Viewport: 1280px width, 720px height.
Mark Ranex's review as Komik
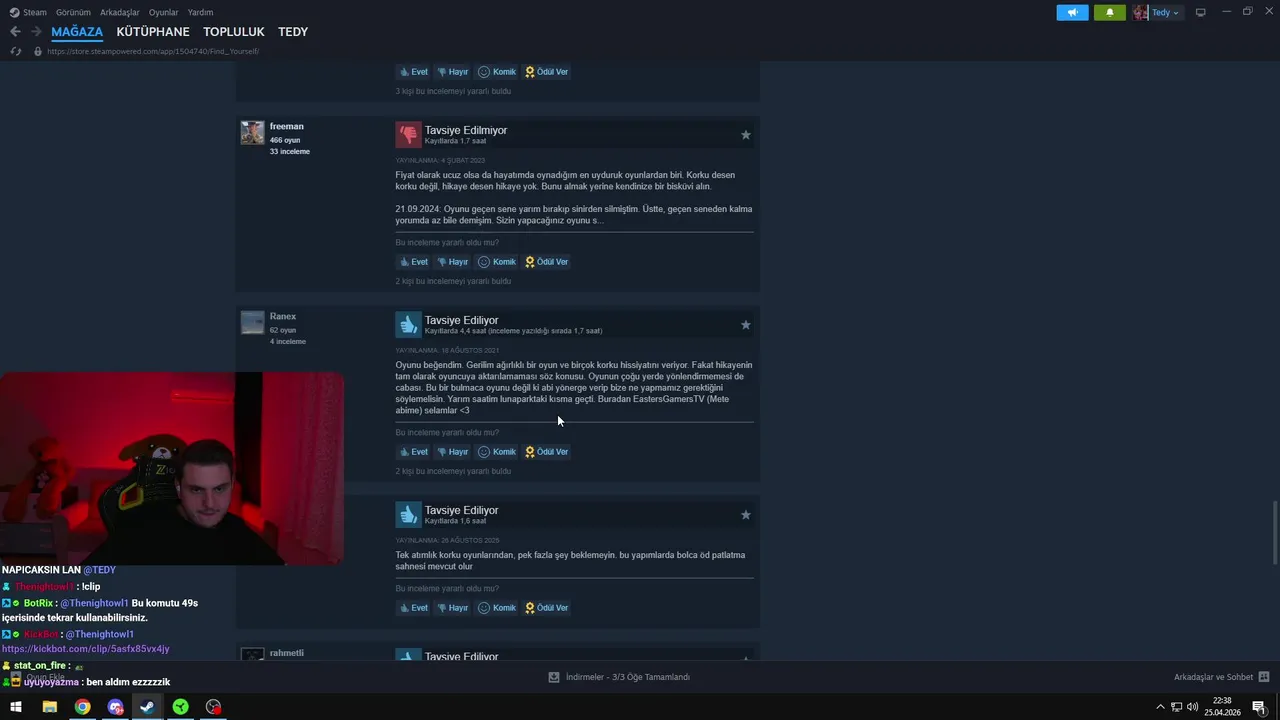tap(497, 452)
